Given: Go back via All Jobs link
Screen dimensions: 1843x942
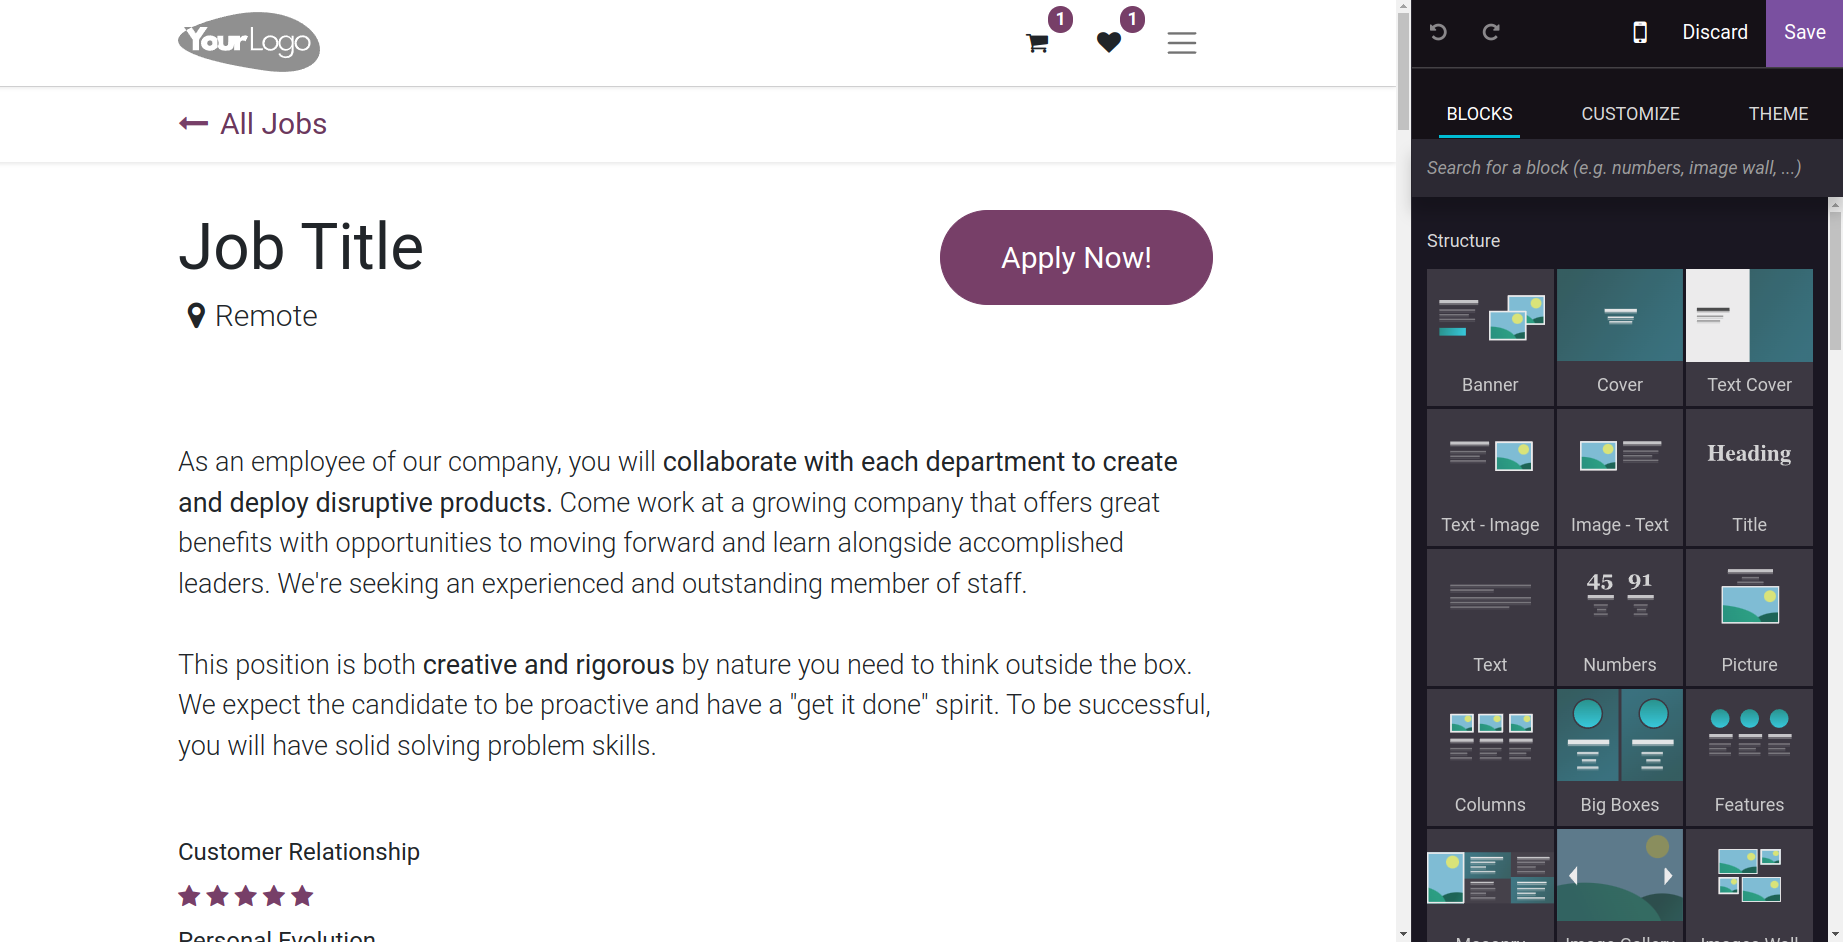Looking at the screenshot, I should pyautogui.click(x=253, y=124).
